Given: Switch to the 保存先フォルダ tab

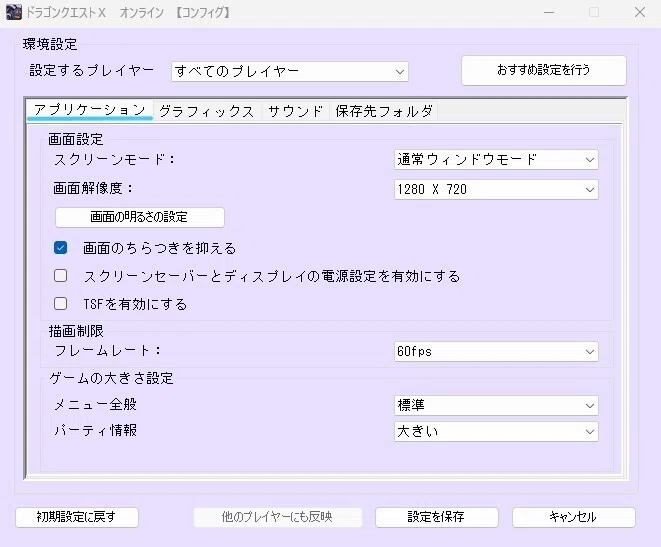Looking at the screenshot, I should [384, 111].
